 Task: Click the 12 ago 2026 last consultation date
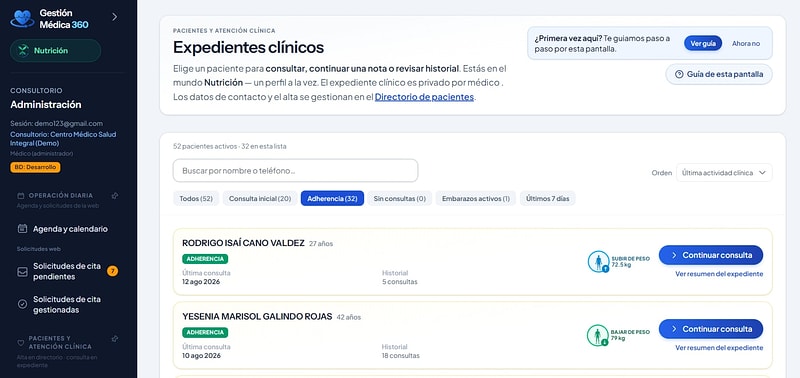tap(201, 282)
